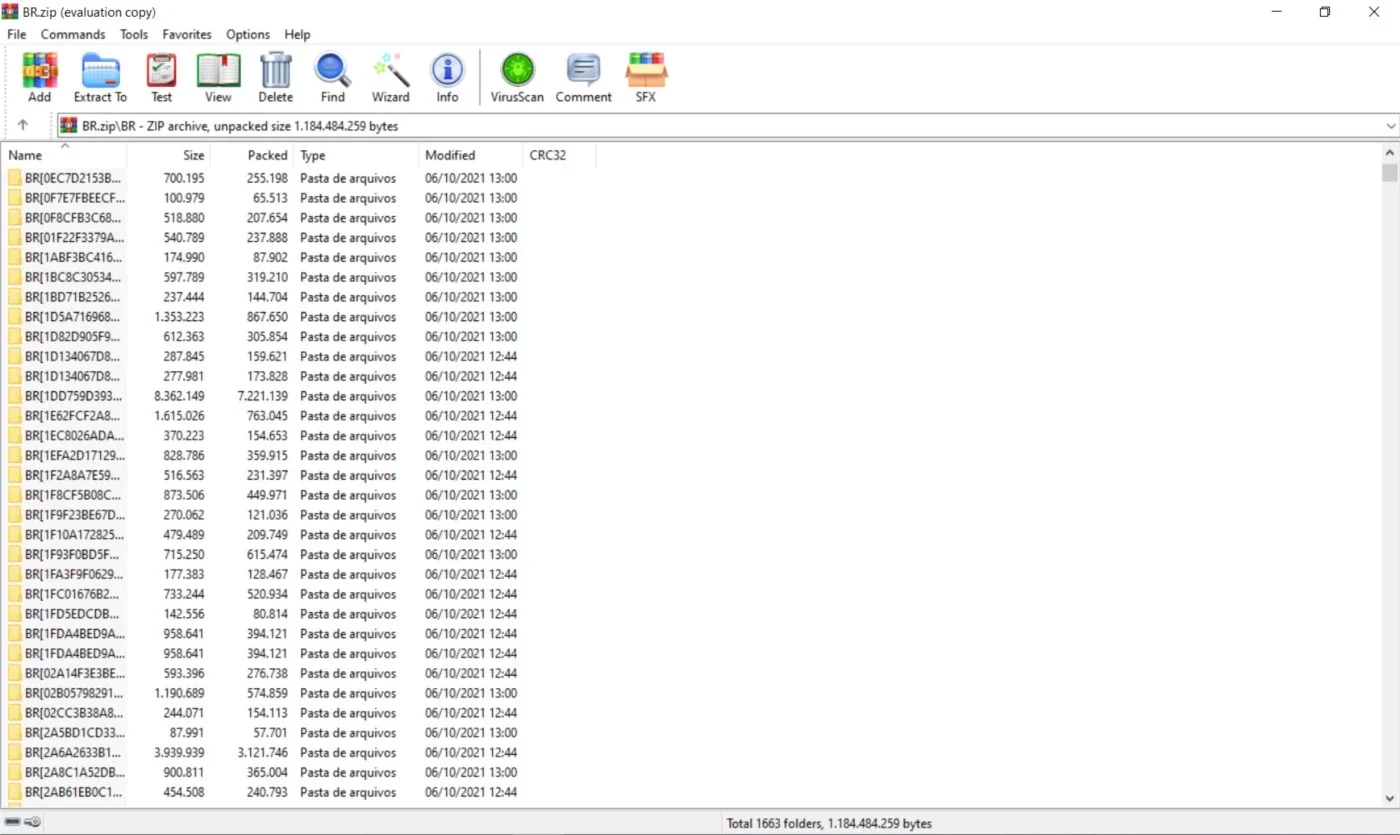Open the Favorites menu
The image size is (1400, 835).
pyautogui.click(x=187, y=34)
